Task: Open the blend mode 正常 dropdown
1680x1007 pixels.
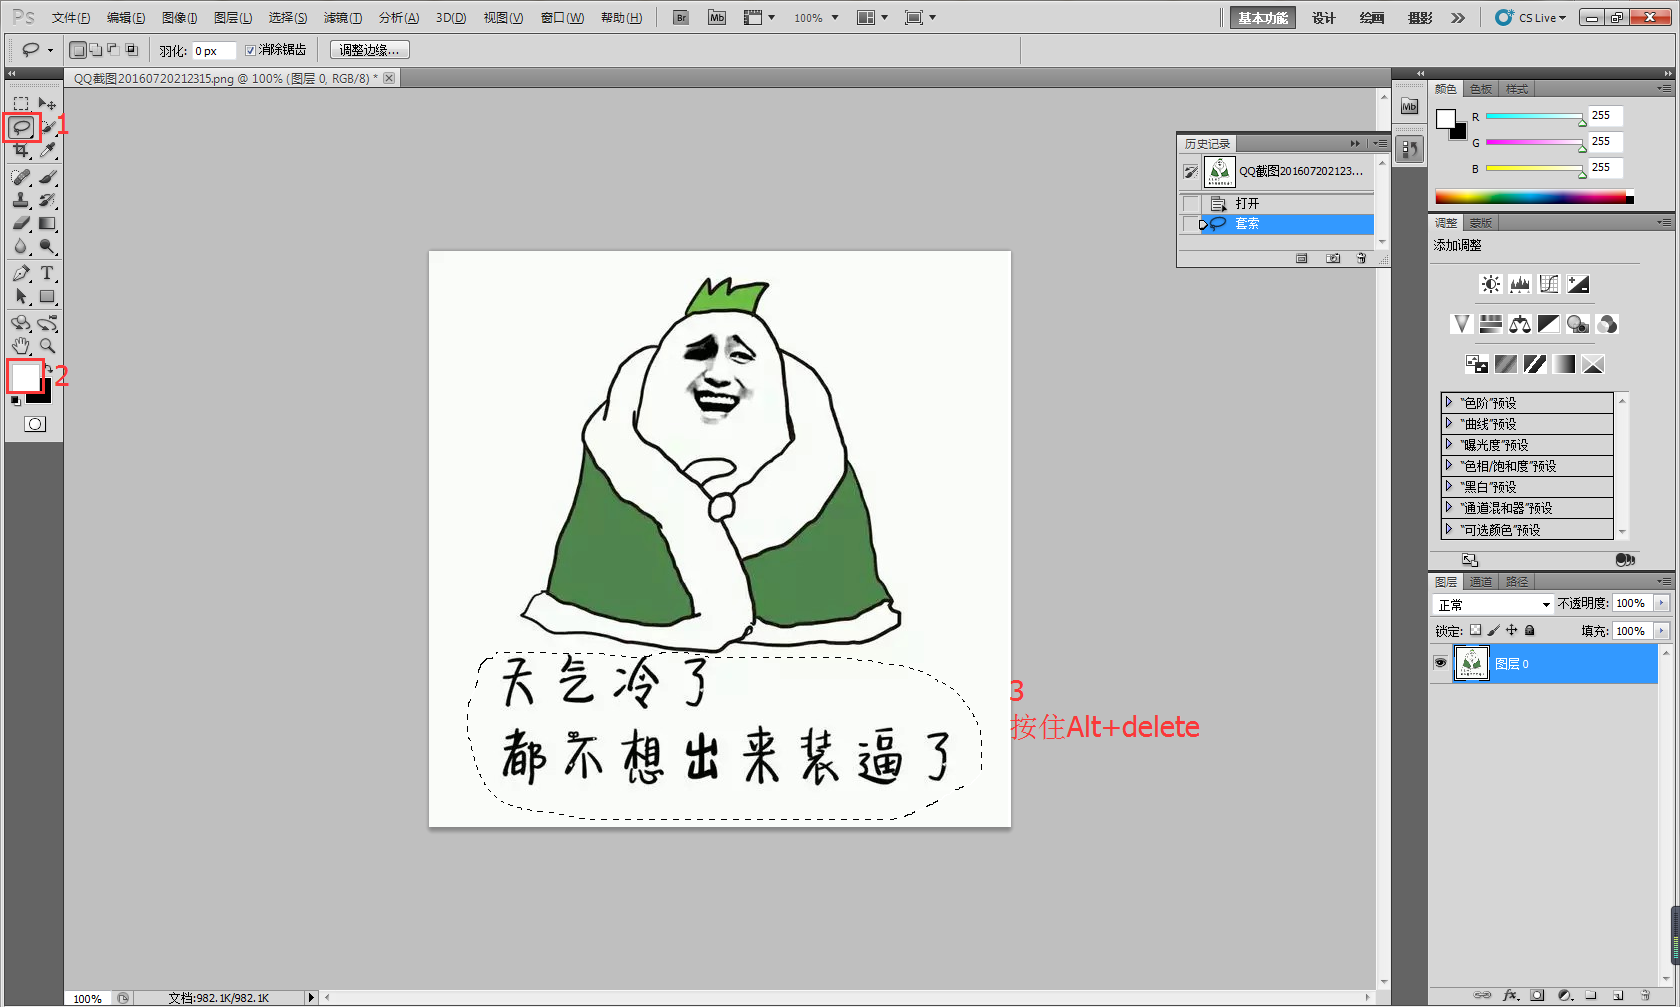Action: pos(1493,604)
